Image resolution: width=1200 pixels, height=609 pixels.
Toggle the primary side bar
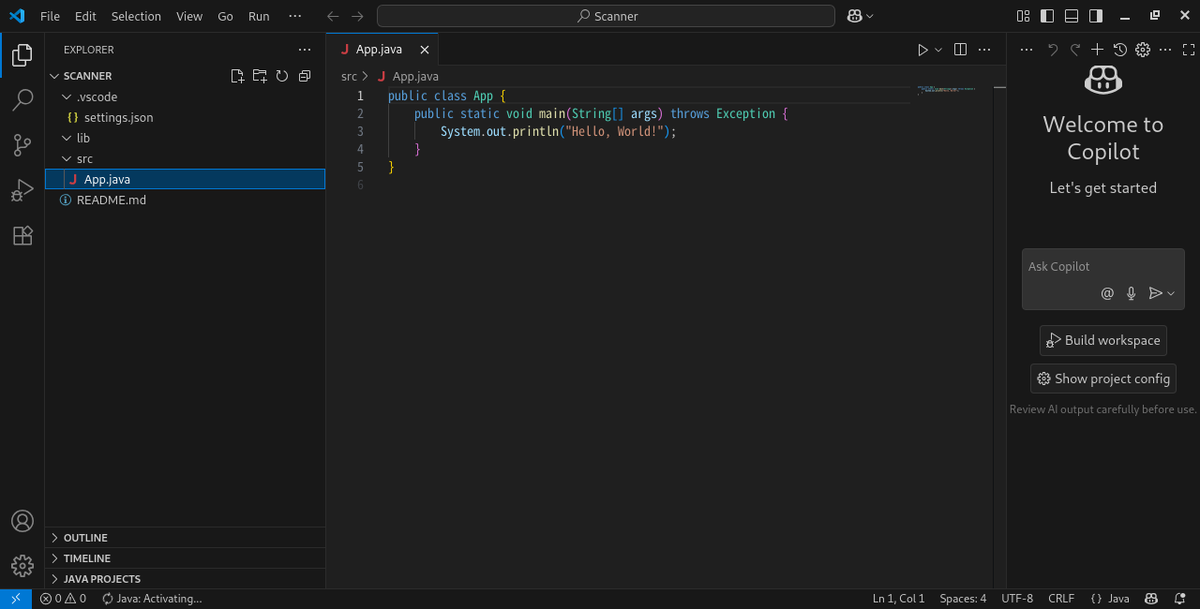1047,16
